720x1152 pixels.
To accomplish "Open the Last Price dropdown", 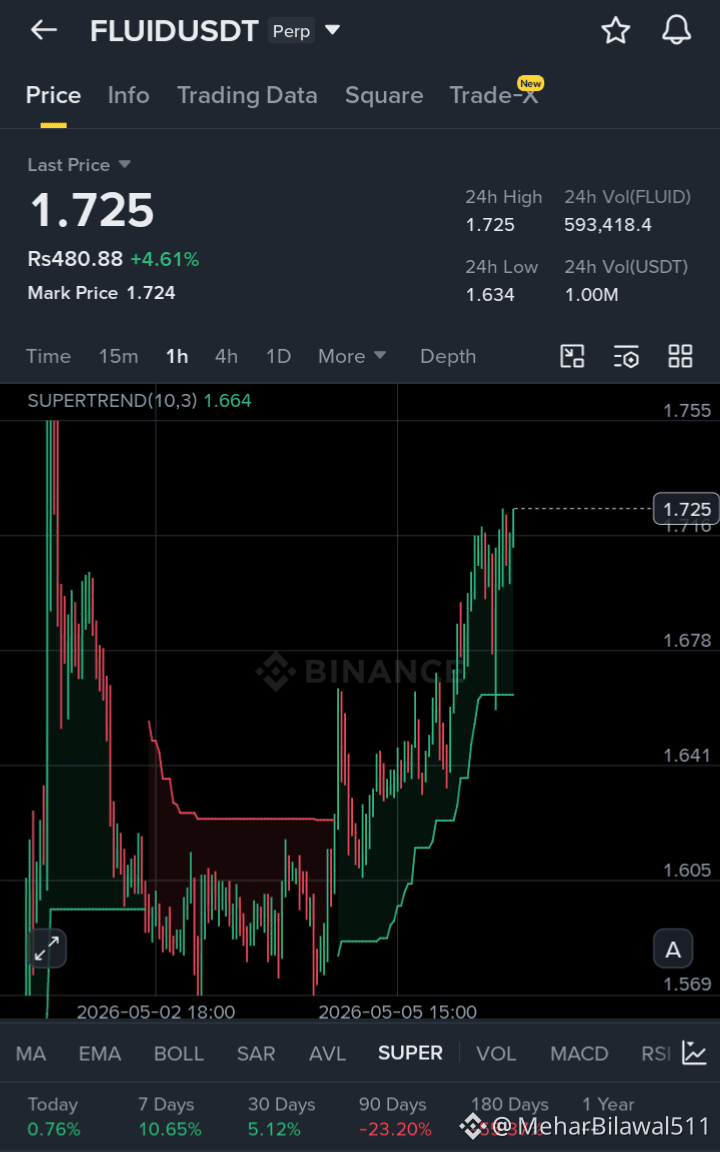I will point(124,165).
